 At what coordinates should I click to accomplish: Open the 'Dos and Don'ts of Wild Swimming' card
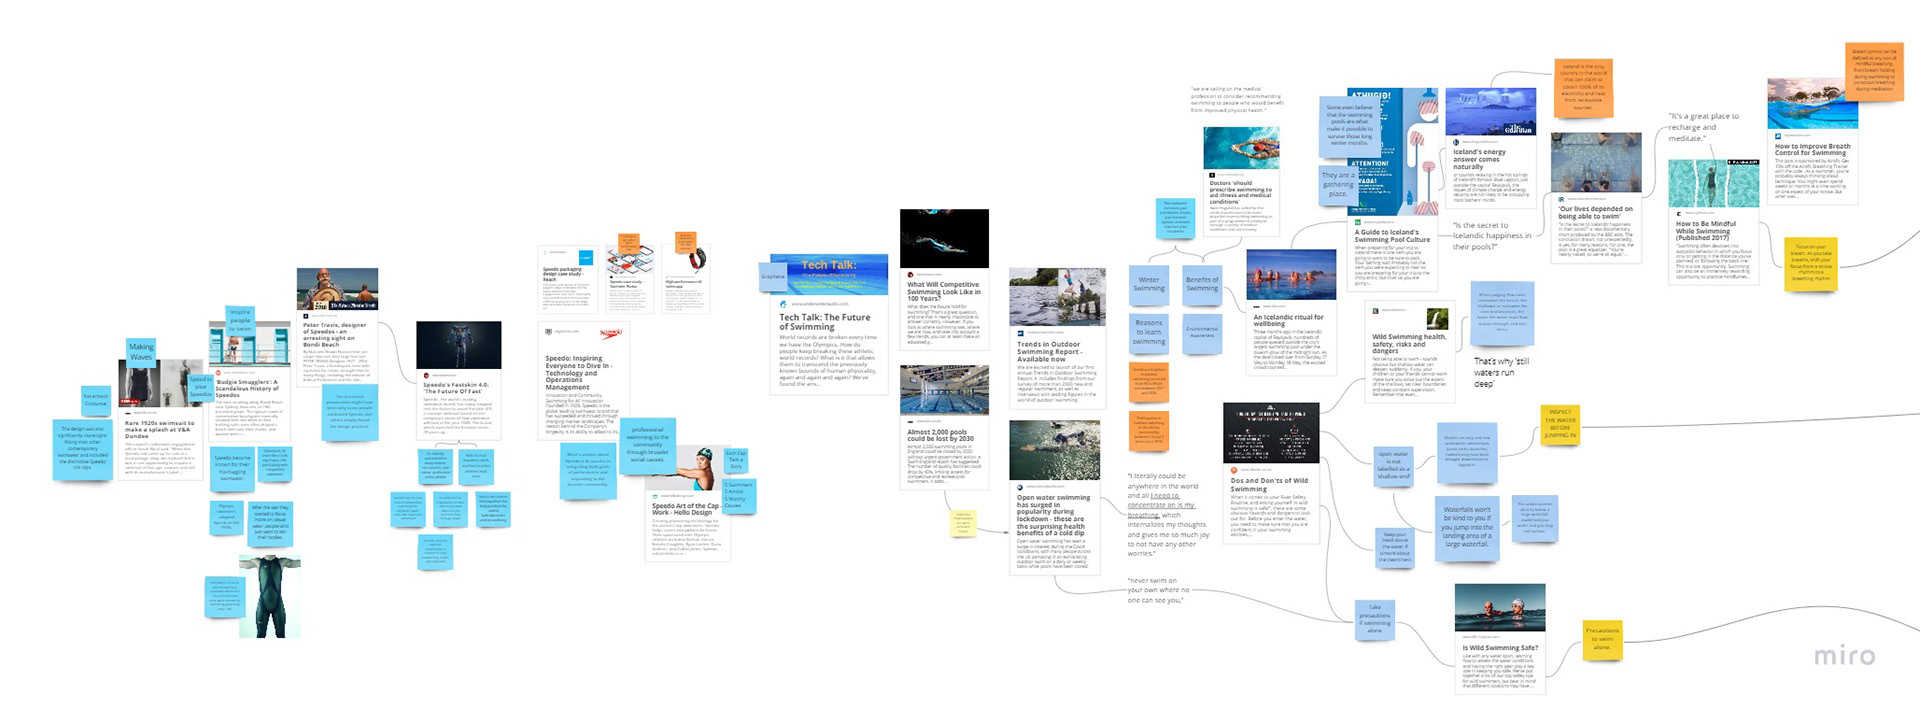(x=1271, y=474)
